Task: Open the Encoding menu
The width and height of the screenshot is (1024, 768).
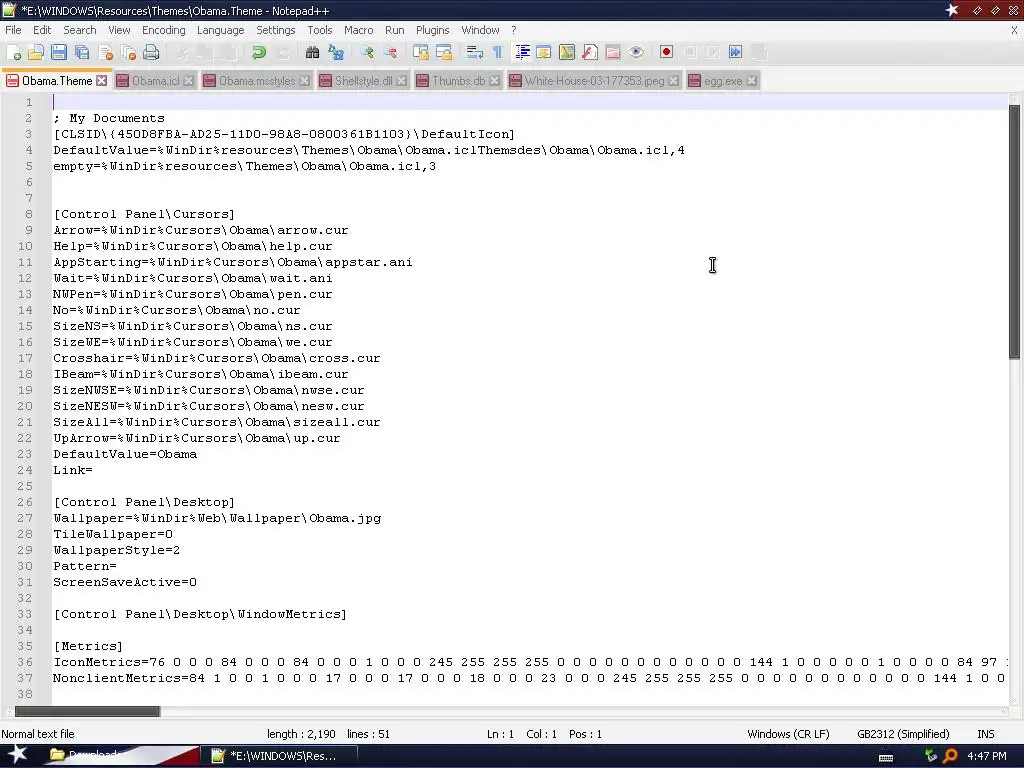Action: 163,30
